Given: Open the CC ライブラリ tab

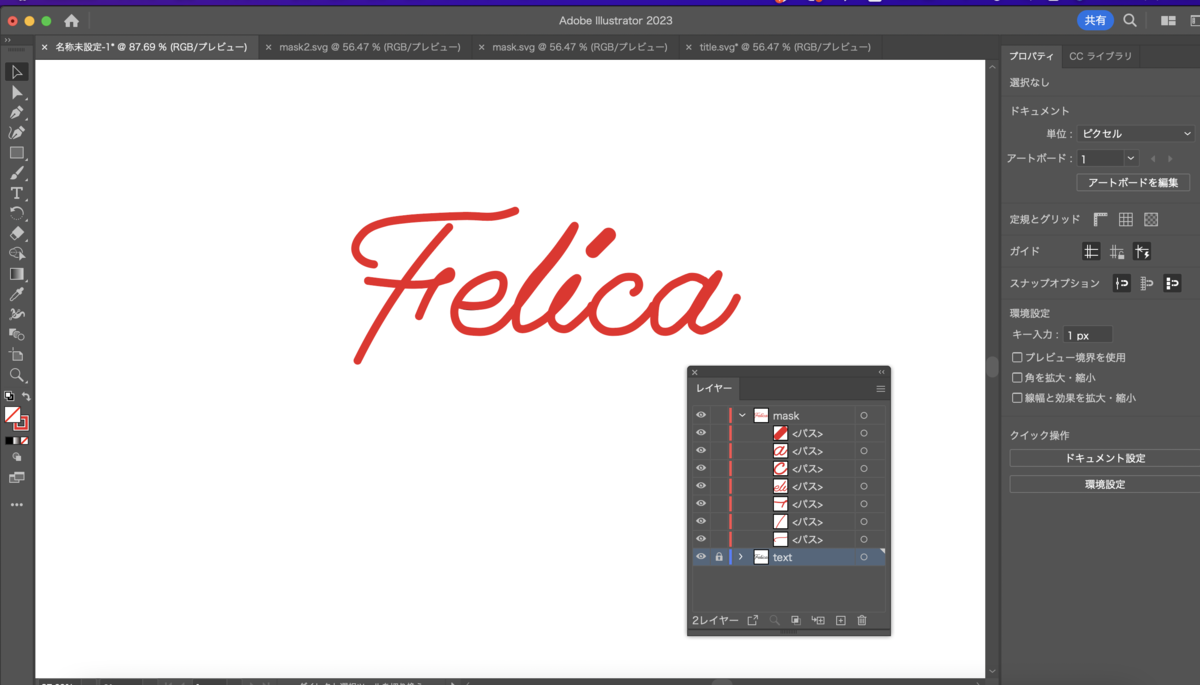Looking at the screenshot, I should click(1101, 56).
